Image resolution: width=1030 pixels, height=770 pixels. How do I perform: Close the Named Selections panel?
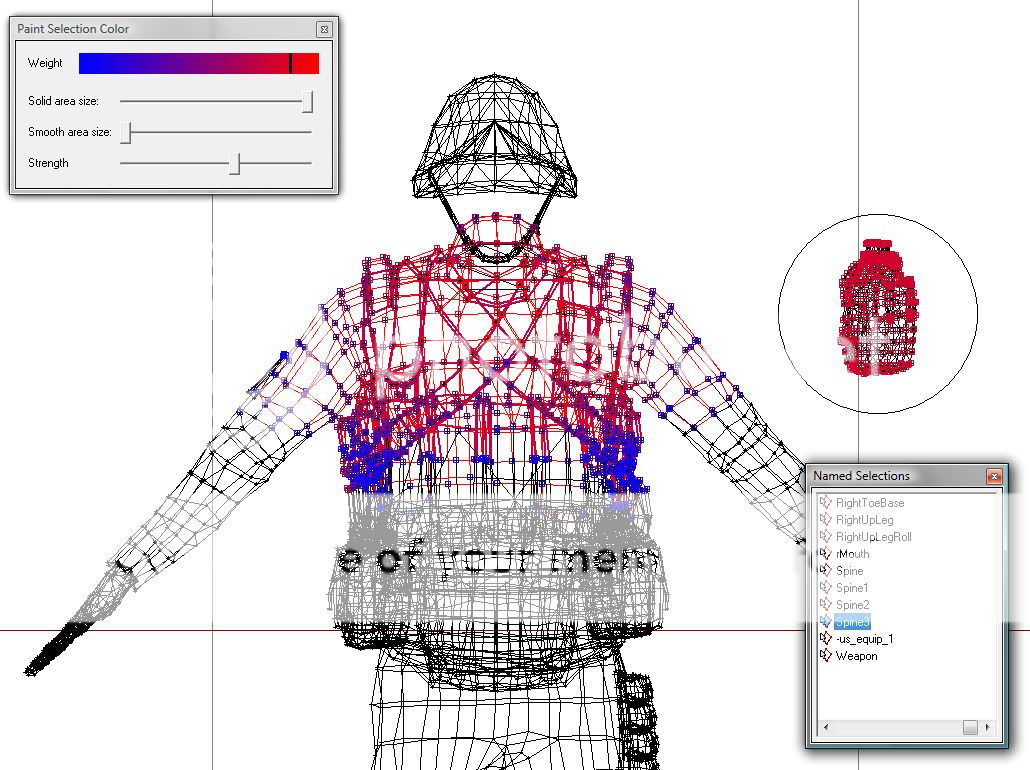click(x=993, y=476)
